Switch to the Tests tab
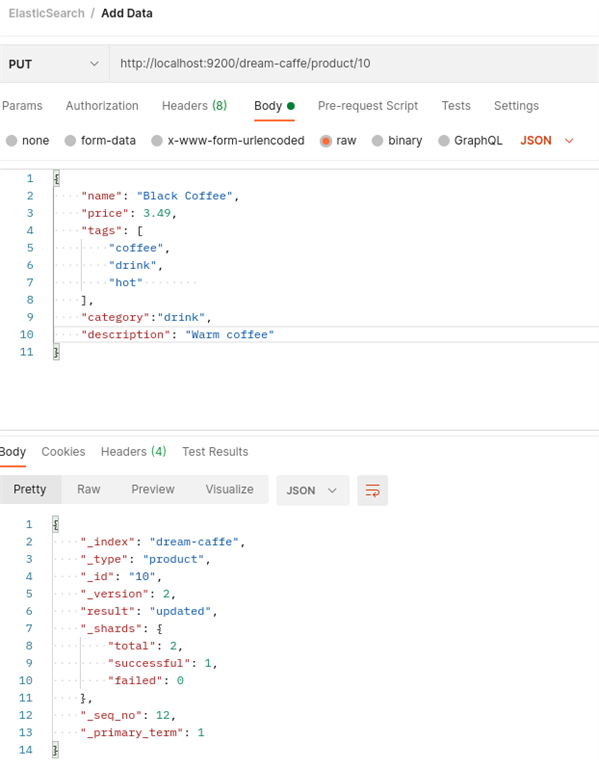 [x=456, y=106]
